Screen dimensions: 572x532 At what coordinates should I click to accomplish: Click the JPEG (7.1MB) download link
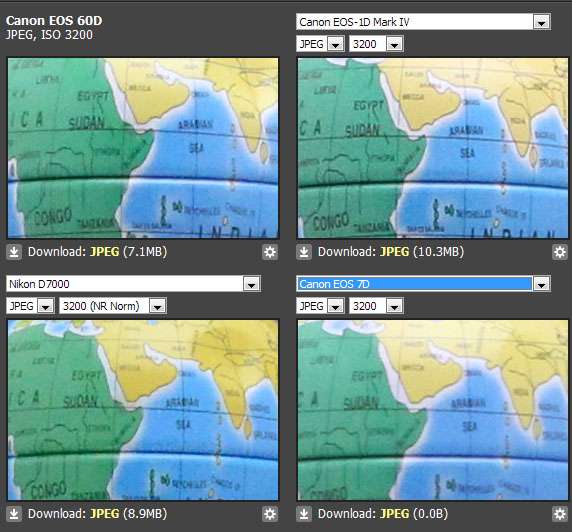click(128, 251)
